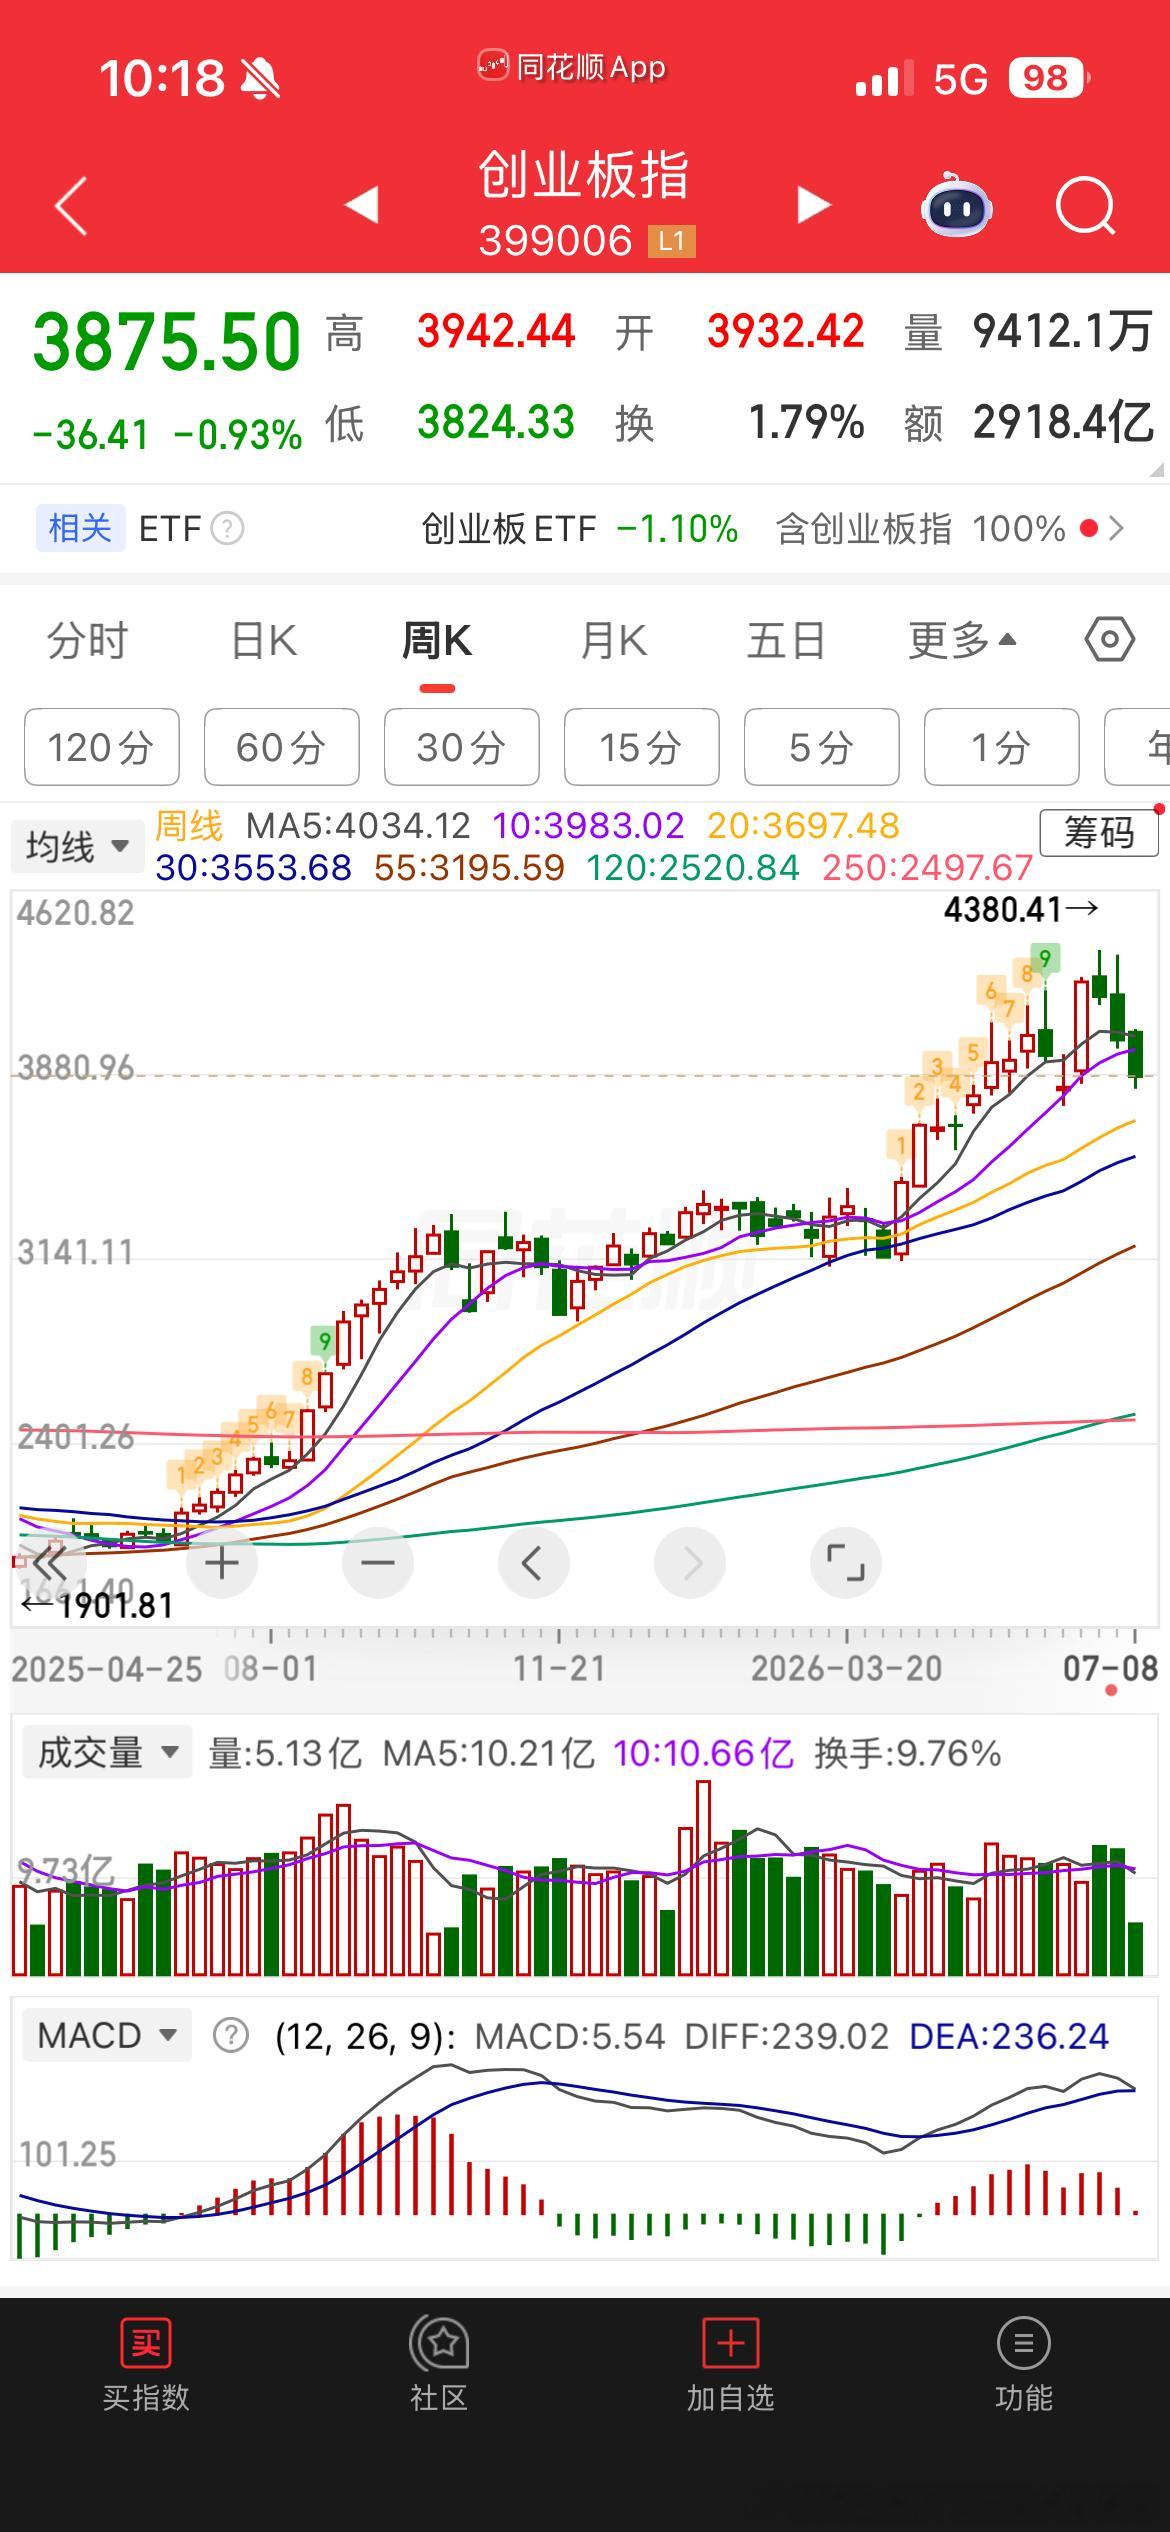
Task: Tap the pink 250:2497.67 MA value
Action: click(927, 867)
